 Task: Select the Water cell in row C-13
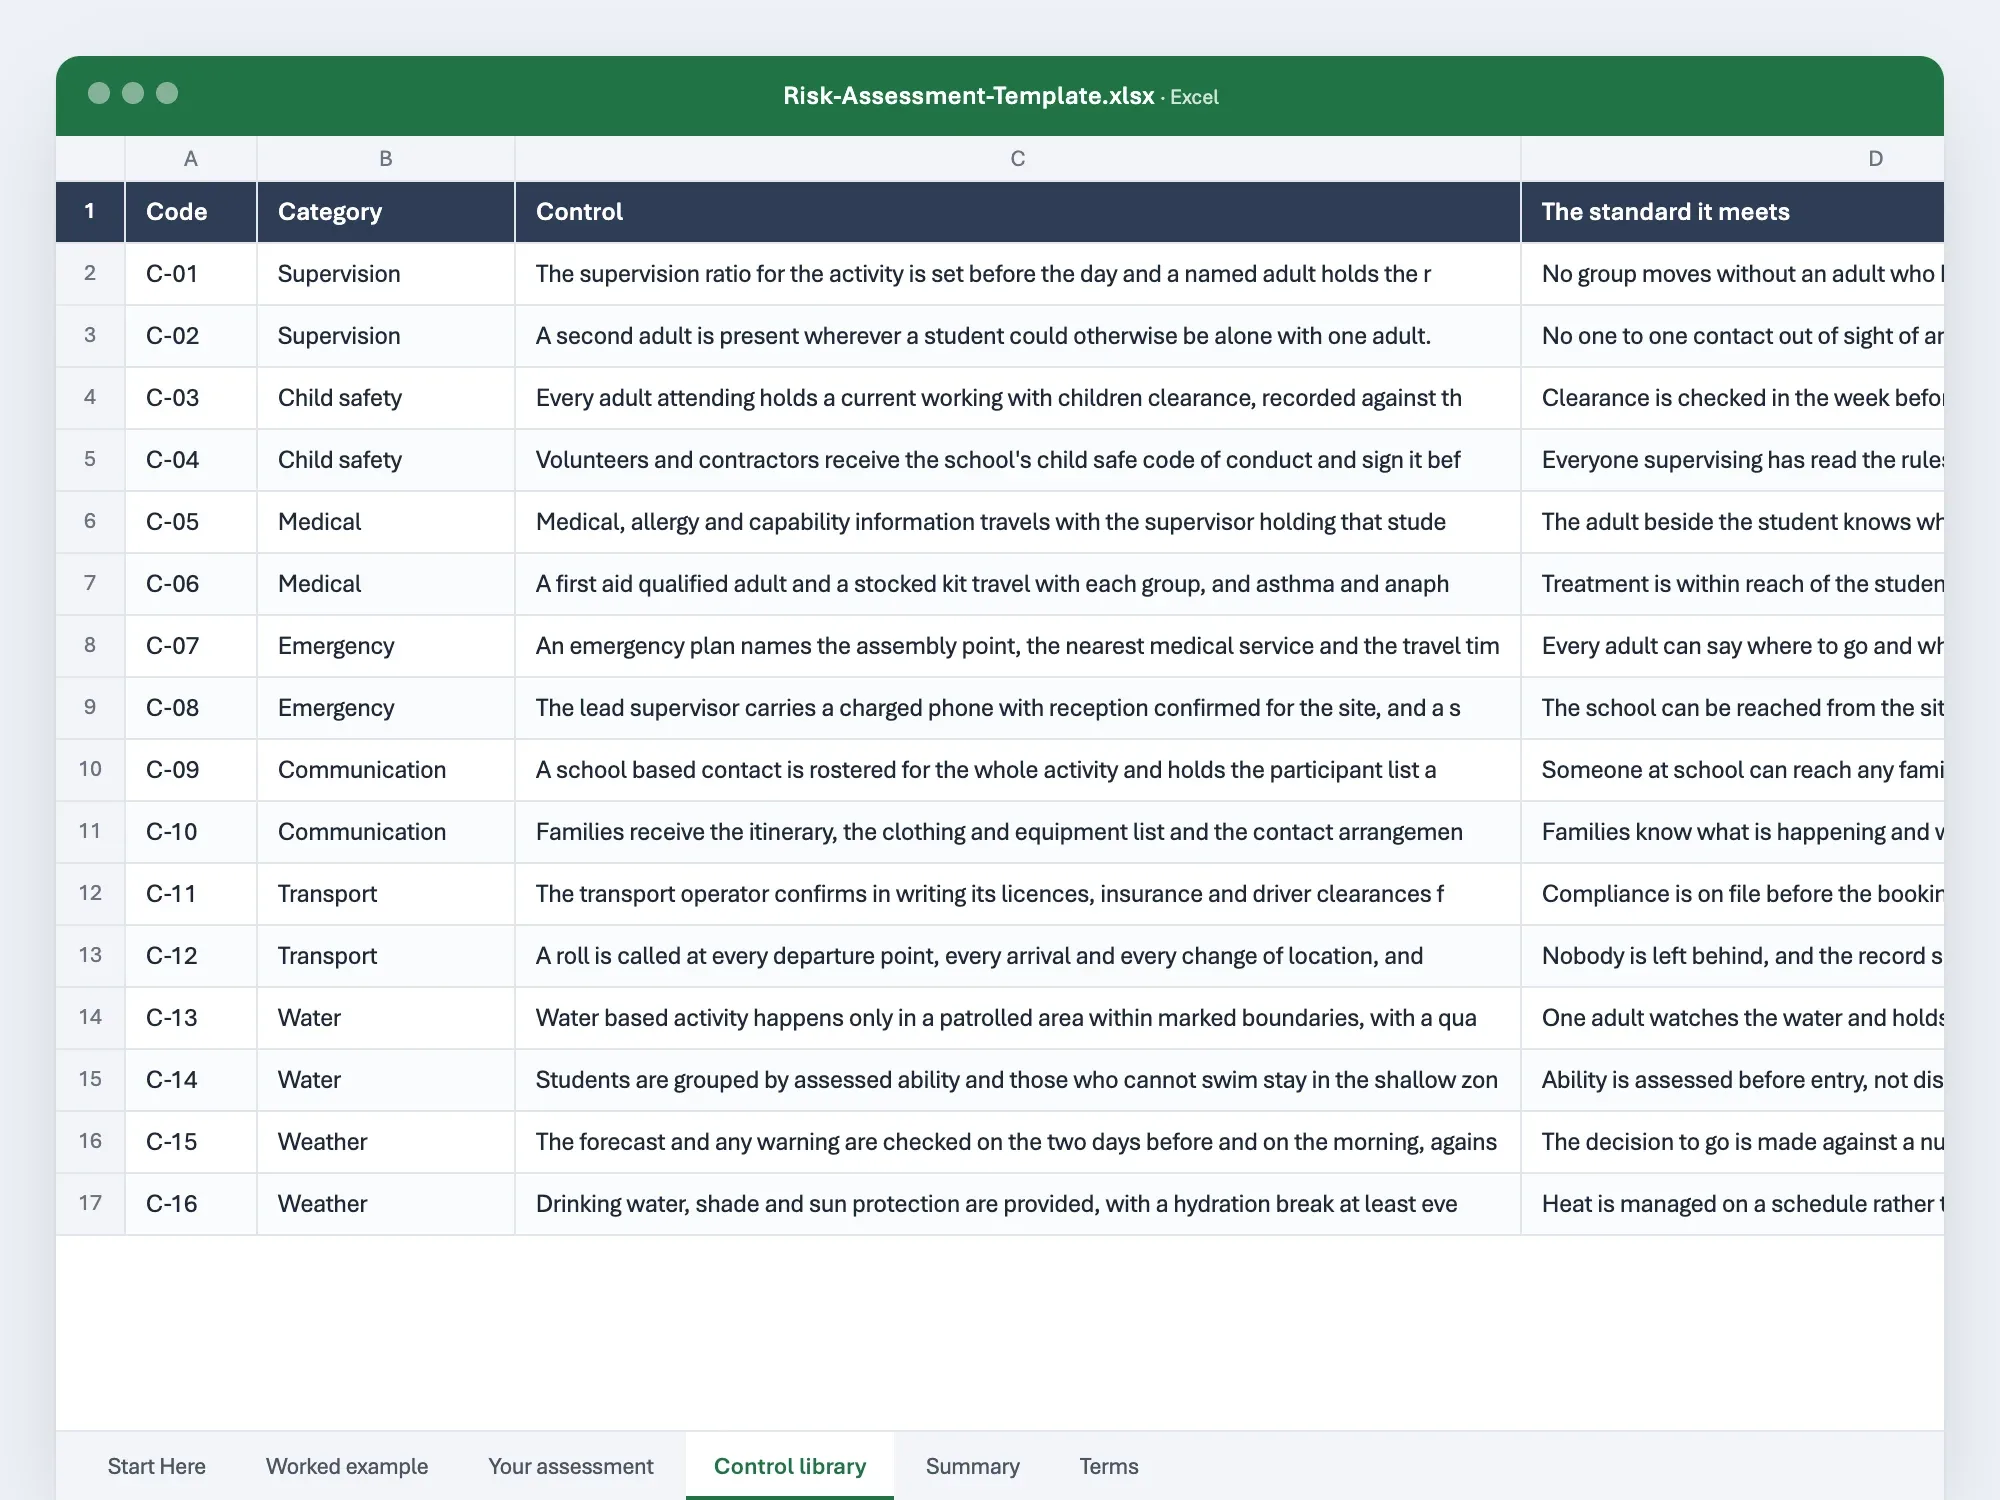click(386, 1017)
